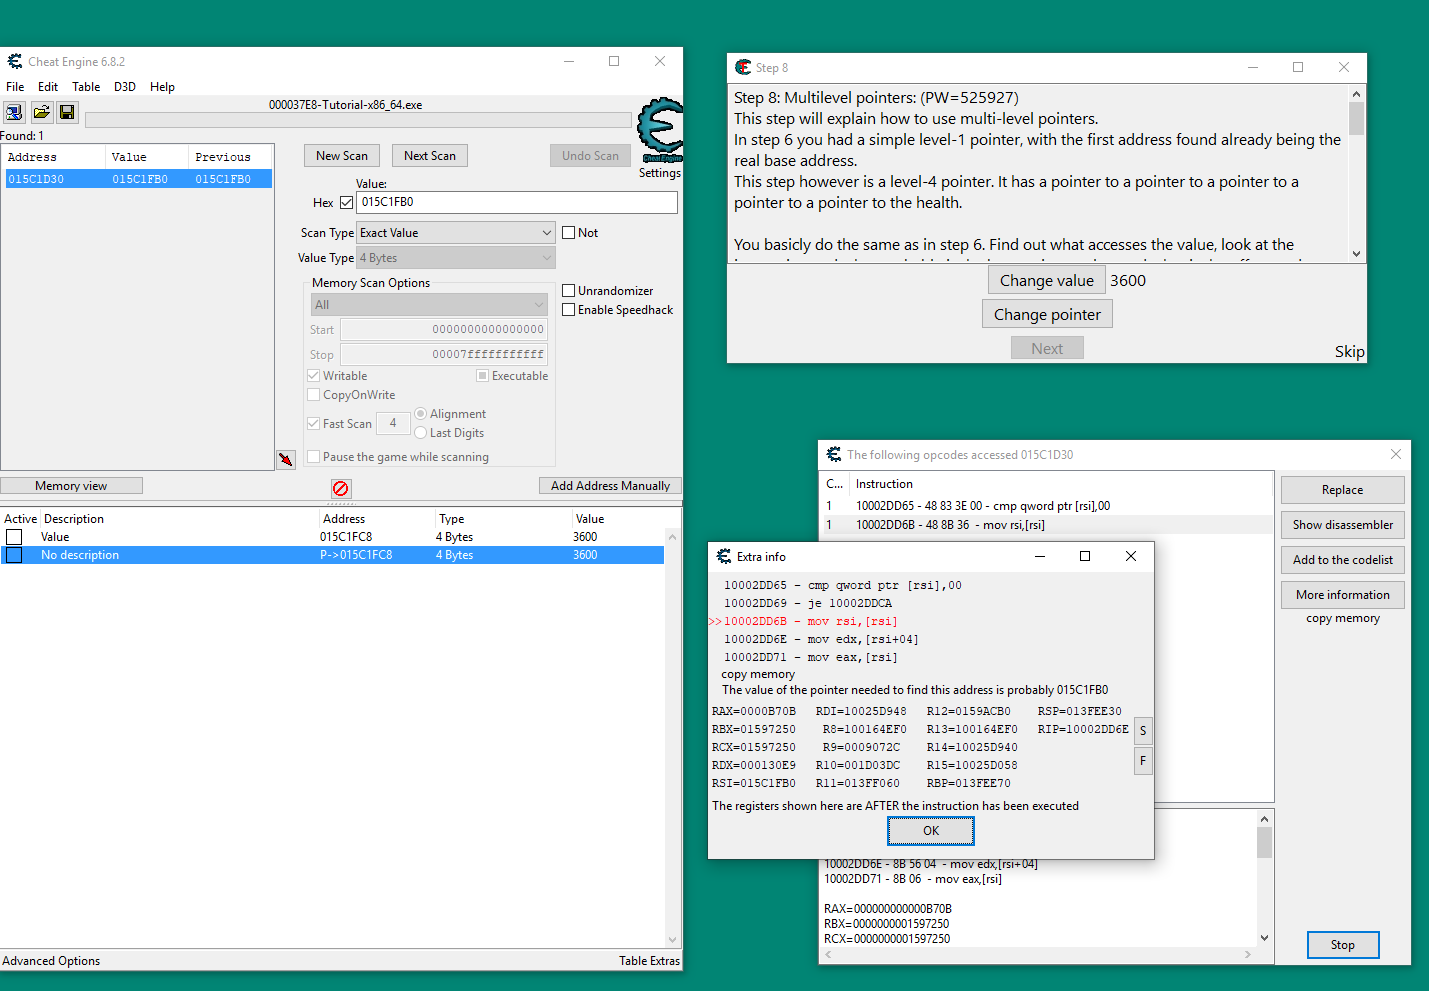
Task: Enable the Not checkbox
Action: click(x=568, y=232)
